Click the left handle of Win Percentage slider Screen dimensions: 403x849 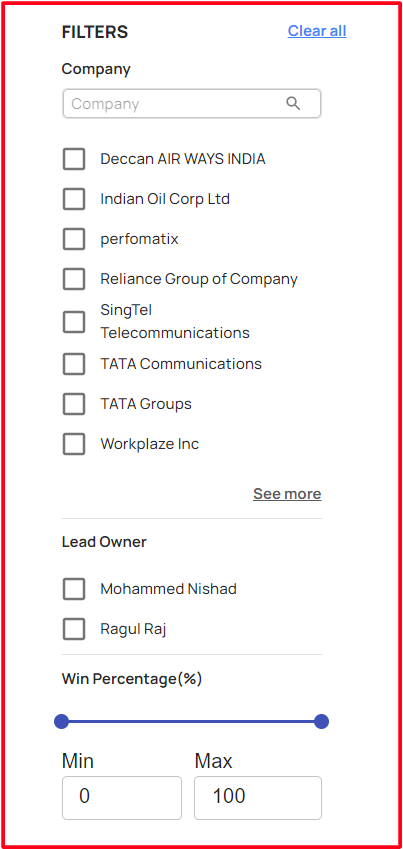(x=61, y=722)
